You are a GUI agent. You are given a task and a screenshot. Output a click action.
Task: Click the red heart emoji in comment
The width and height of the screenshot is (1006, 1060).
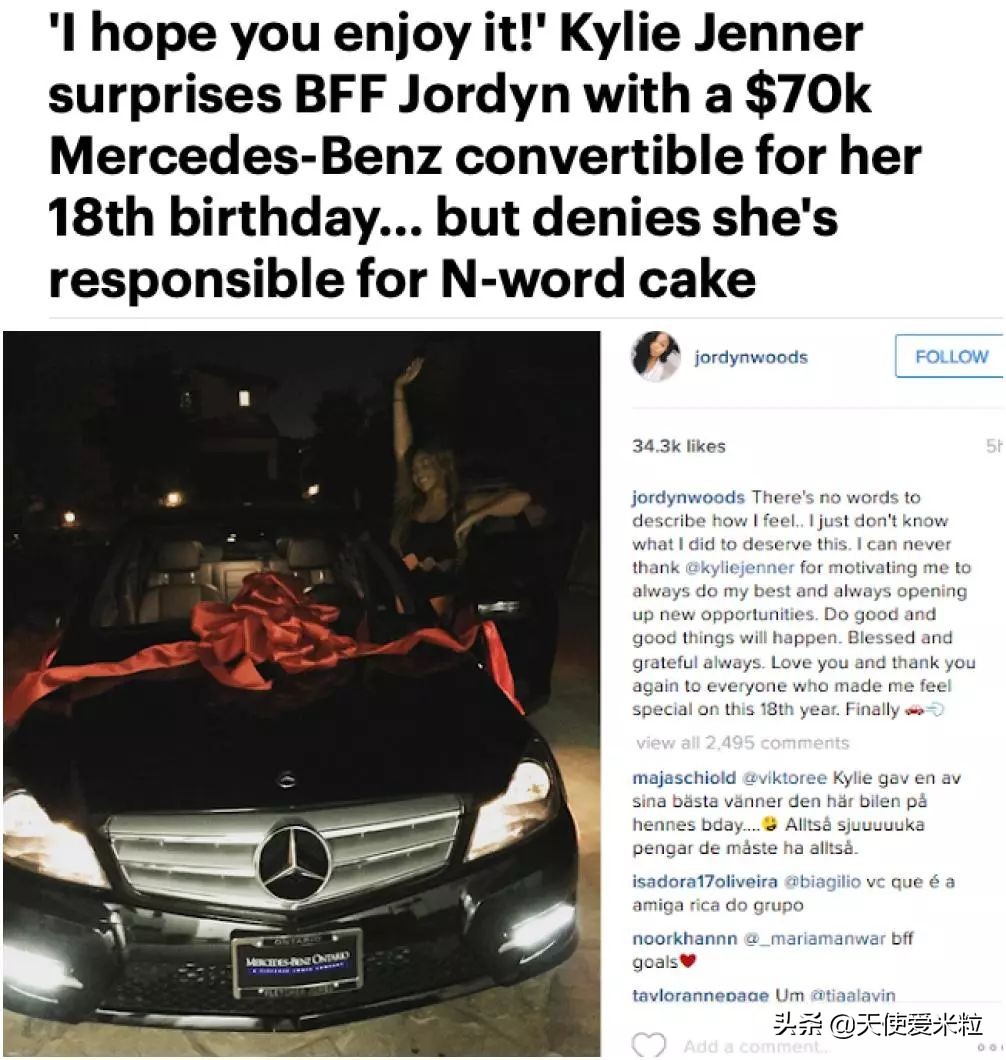click(x=688, y=961)
